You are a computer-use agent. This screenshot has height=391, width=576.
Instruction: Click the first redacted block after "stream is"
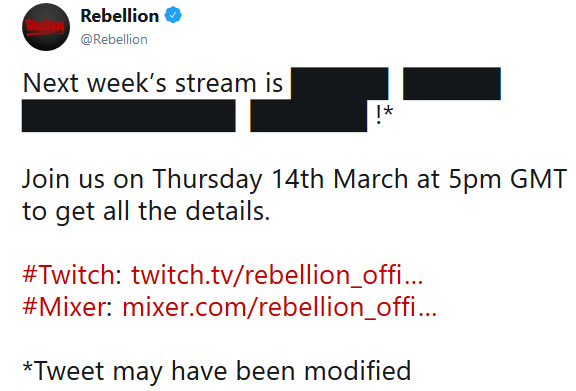(x=339, y=83)
